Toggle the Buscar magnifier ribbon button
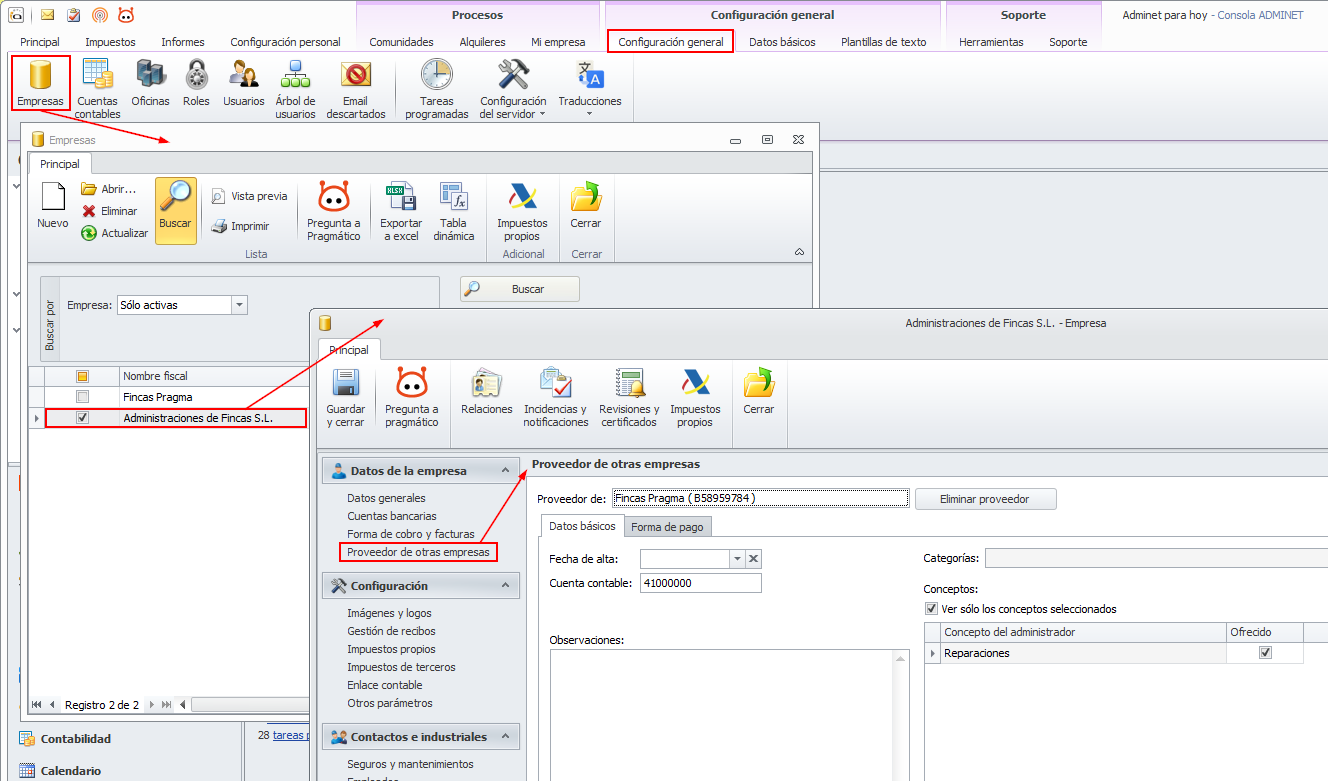The width and height of the screenshot is (1328, 781). [x=175, y=210]
